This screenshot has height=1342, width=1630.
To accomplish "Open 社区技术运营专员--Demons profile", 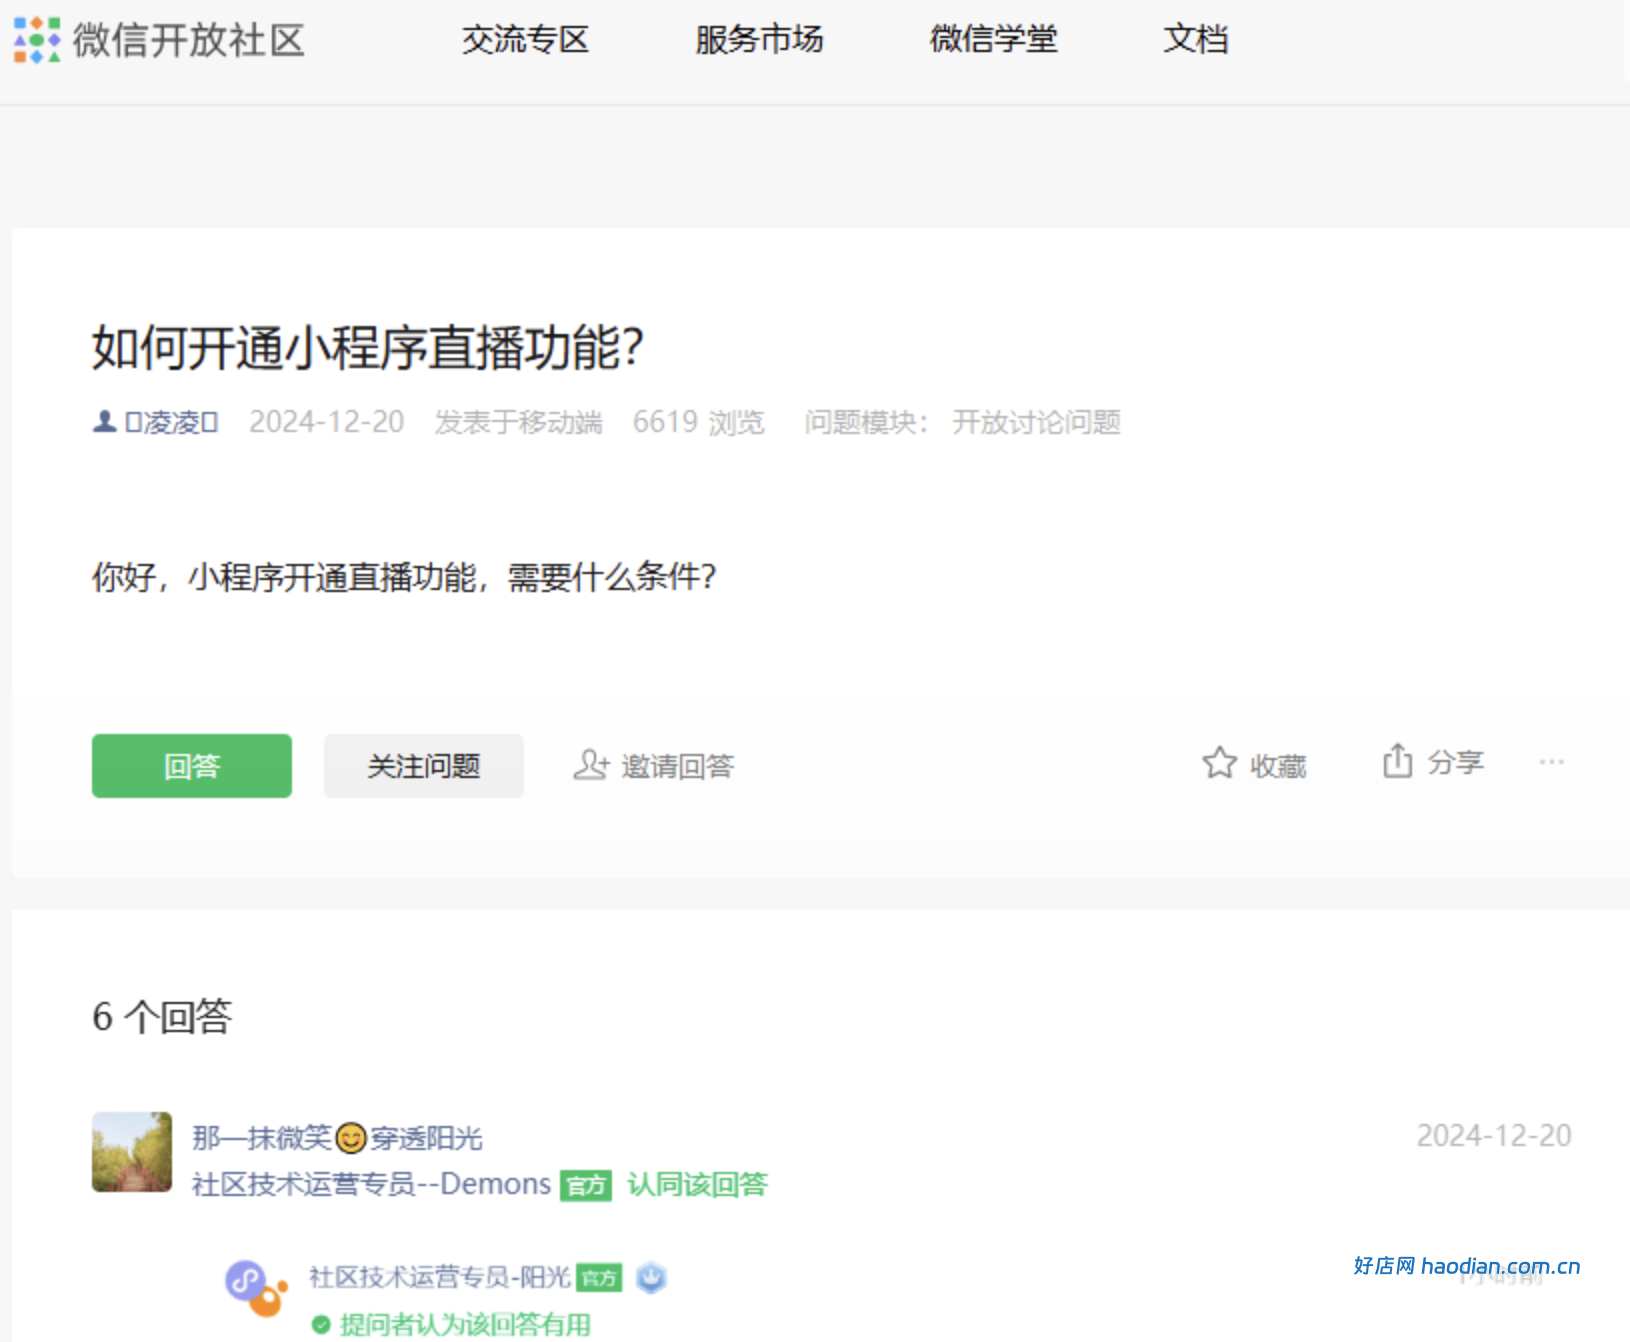I will (371, 1184).
